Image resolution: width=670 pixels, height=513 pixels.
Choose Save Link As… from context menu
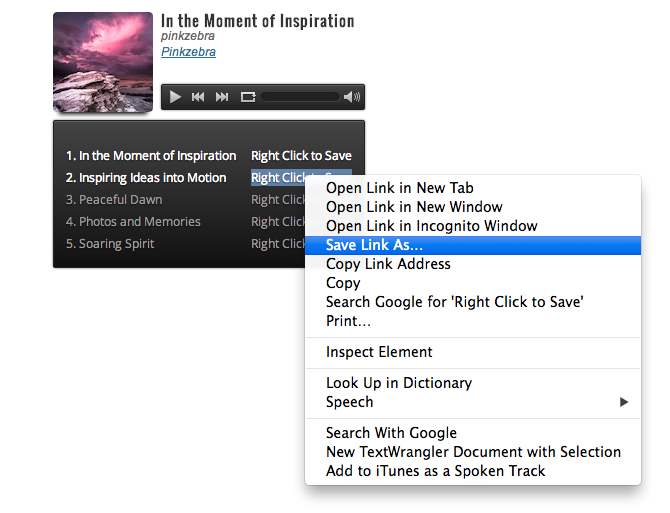(374, 245)
